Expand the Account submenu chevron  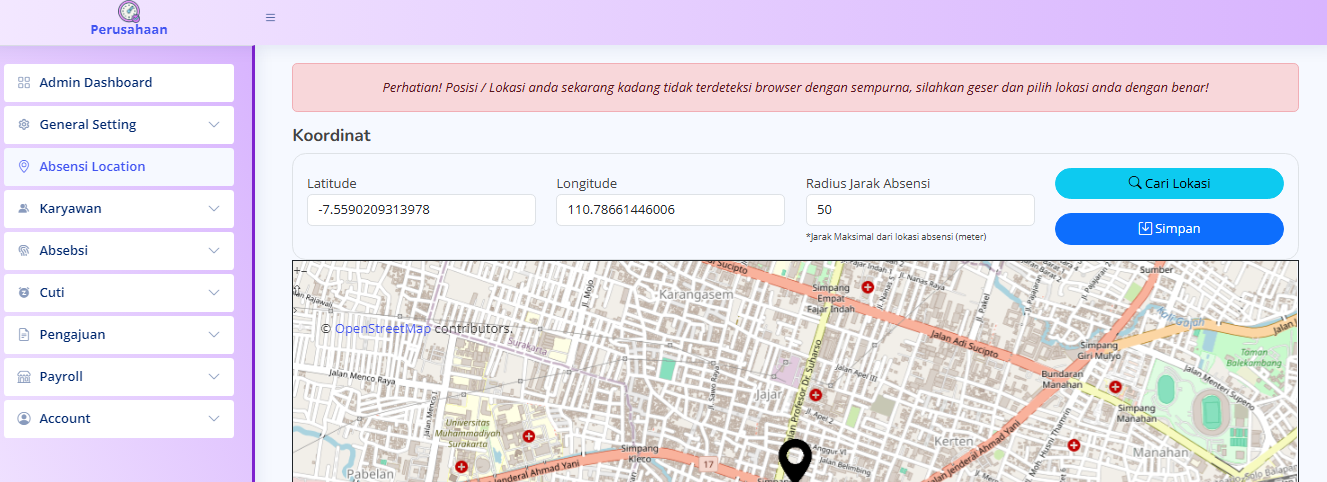(x=214, y=419)
